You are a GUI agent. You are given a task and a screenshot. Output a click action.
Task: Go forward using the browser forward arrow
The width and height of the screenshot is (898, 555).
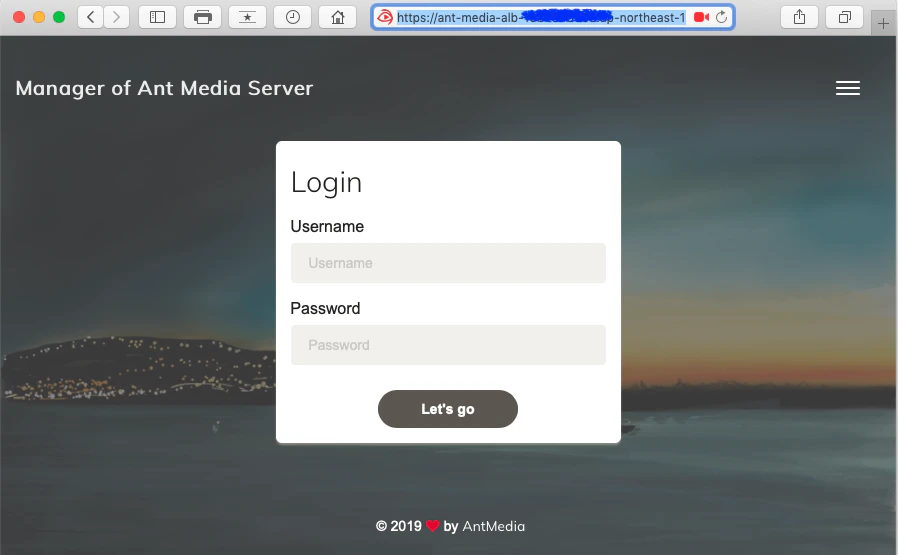pyautogui.click(x=116, y=17)
